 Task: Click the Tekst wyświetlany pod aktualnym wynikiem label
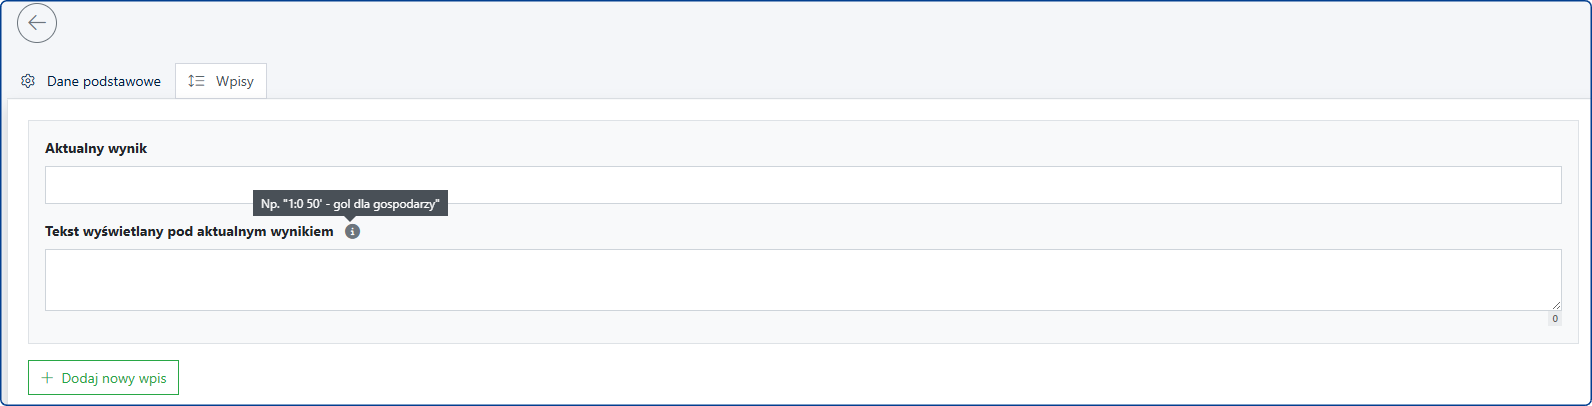tap(189, 231)
